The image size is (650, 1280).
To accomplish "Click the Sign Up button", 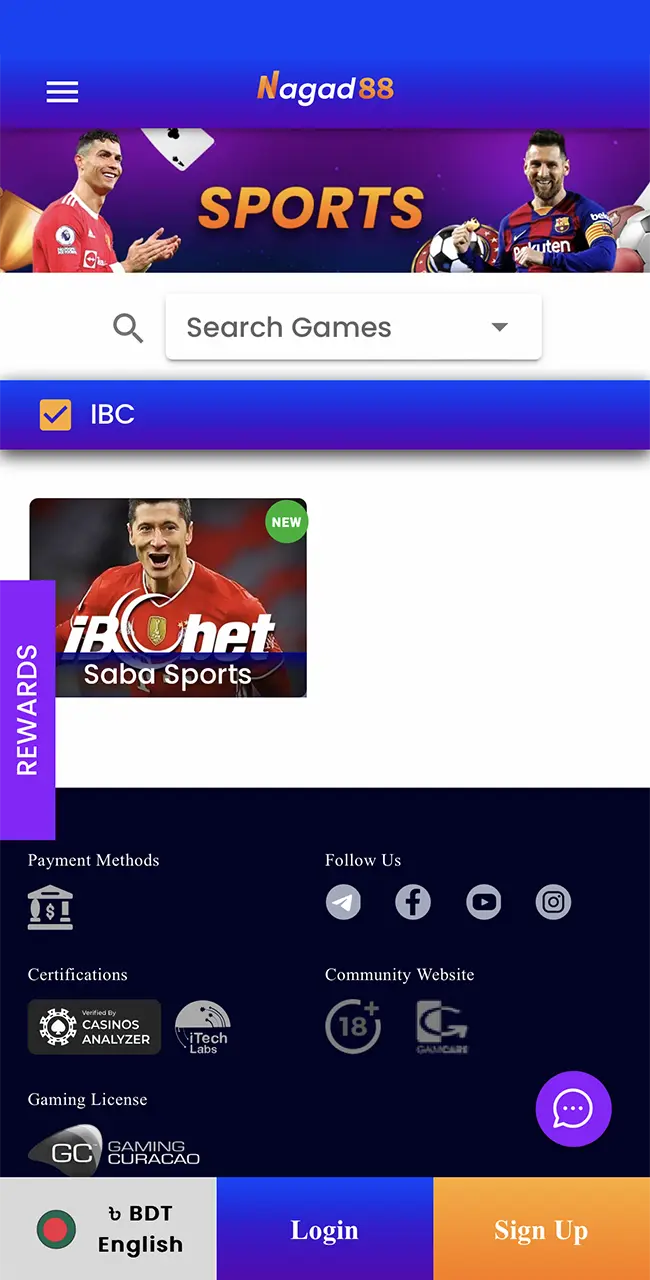I will 541,1229.
